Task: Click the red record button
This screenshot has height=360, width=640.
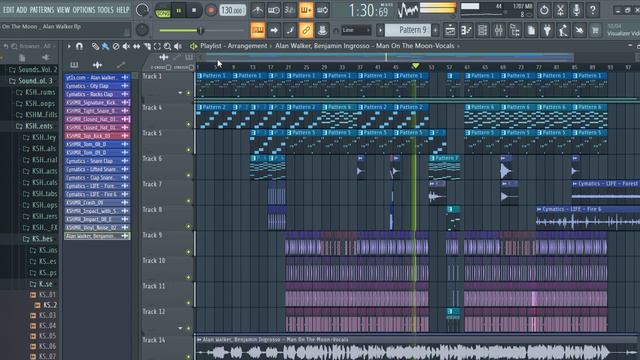Action: pos(211,11)
